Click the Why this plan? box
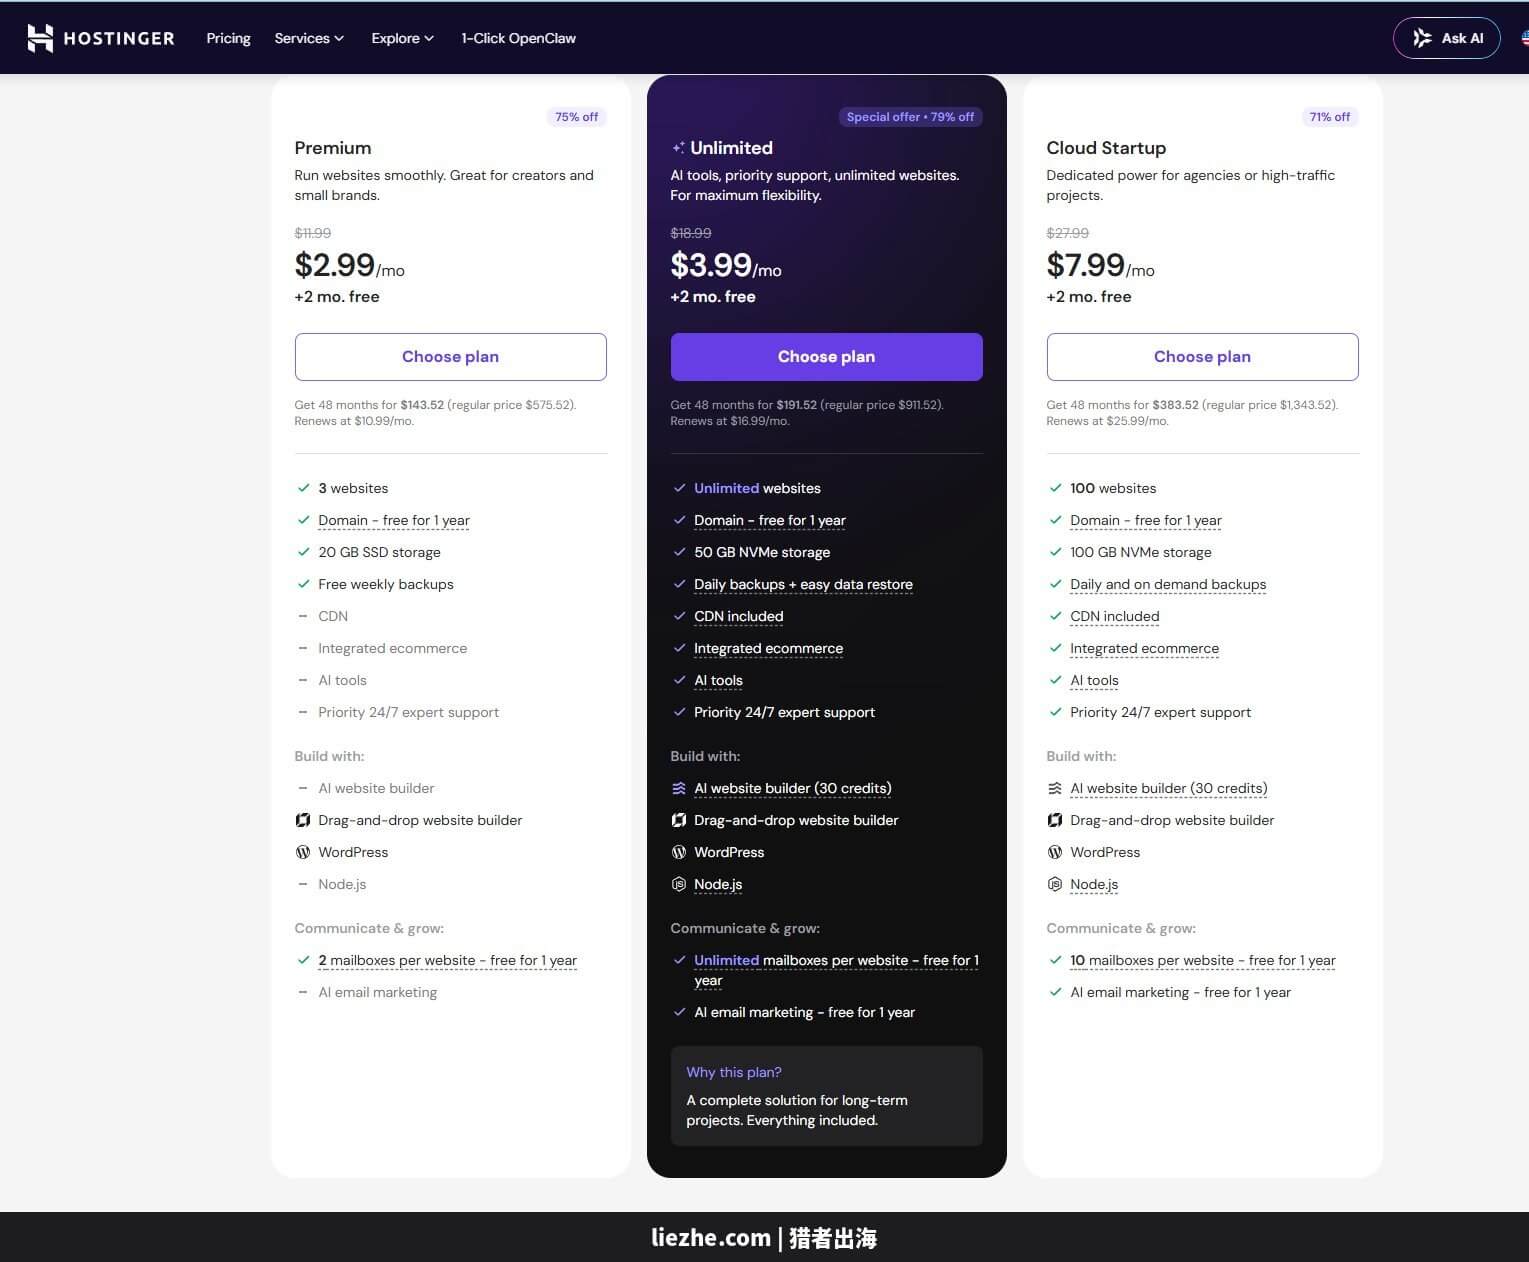 pos(826,1096)
